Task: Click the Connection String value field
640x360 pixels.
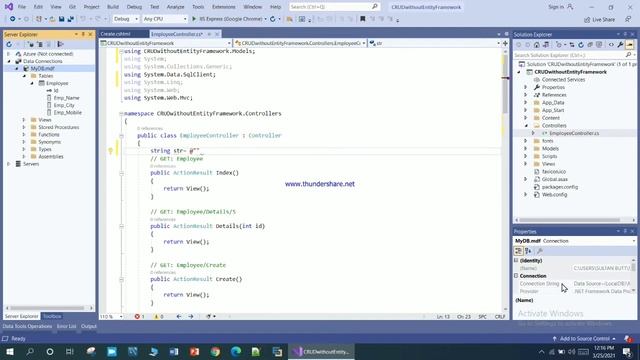Action: click(602, 284)
